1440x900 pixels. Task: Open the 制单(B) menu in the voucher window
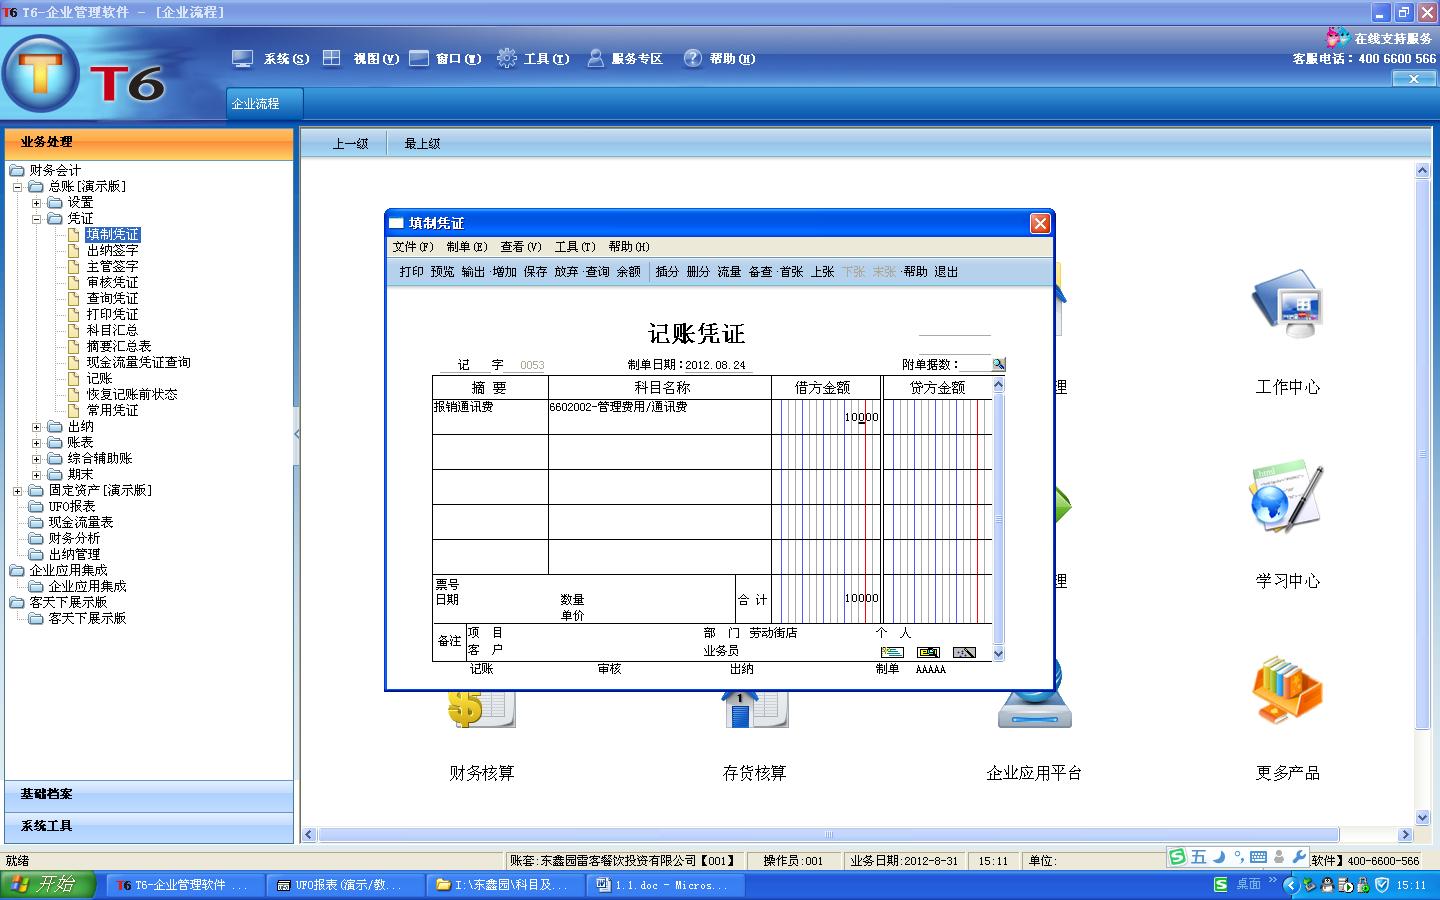coord(467,246)
